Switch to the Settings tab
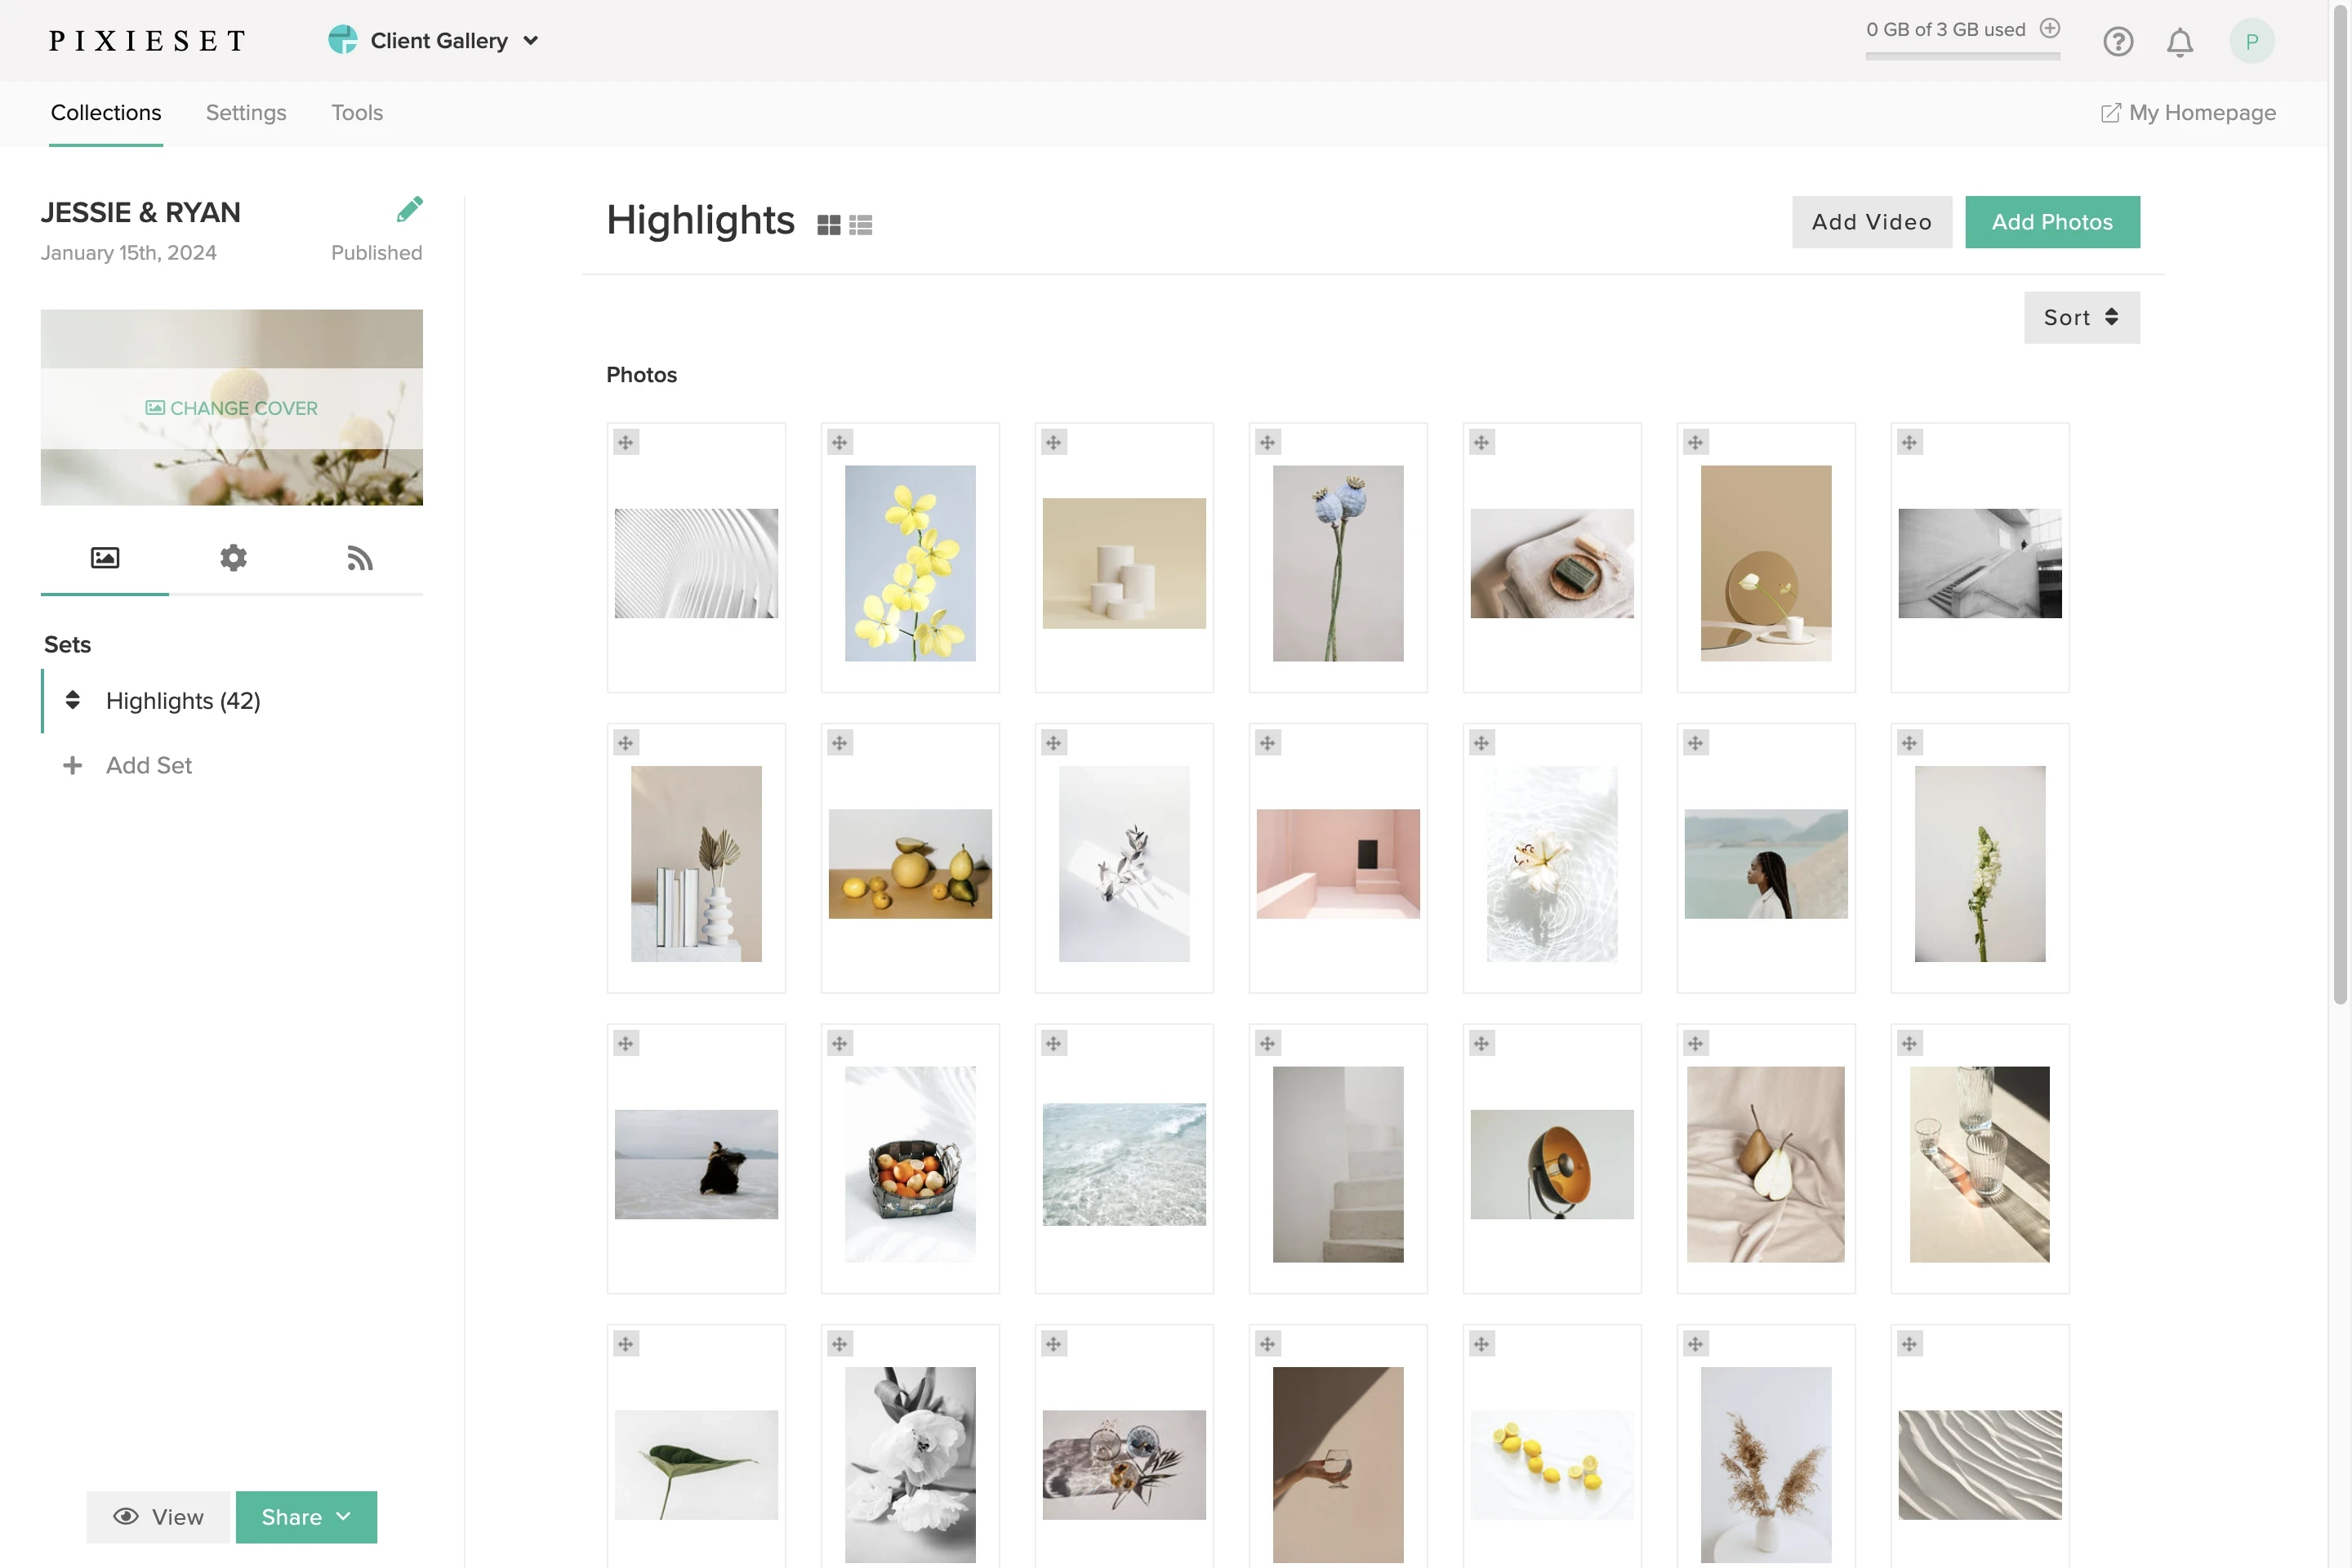Viewport: 2352px width, 1568px height. [246, 113]
